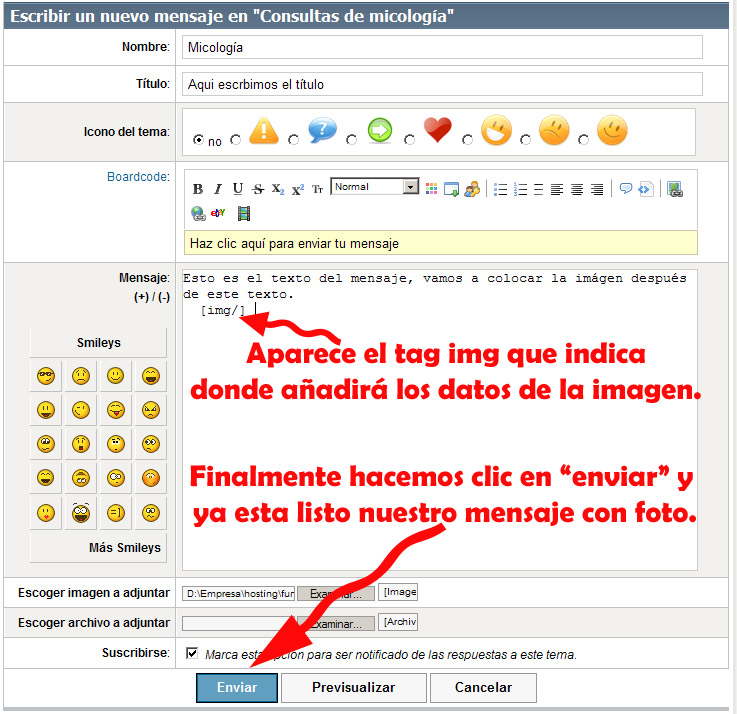The width and height of the screenshot is (737, 714).
Task: Insert a quote with speech bubble icon
Action: (x=626, y=189)
